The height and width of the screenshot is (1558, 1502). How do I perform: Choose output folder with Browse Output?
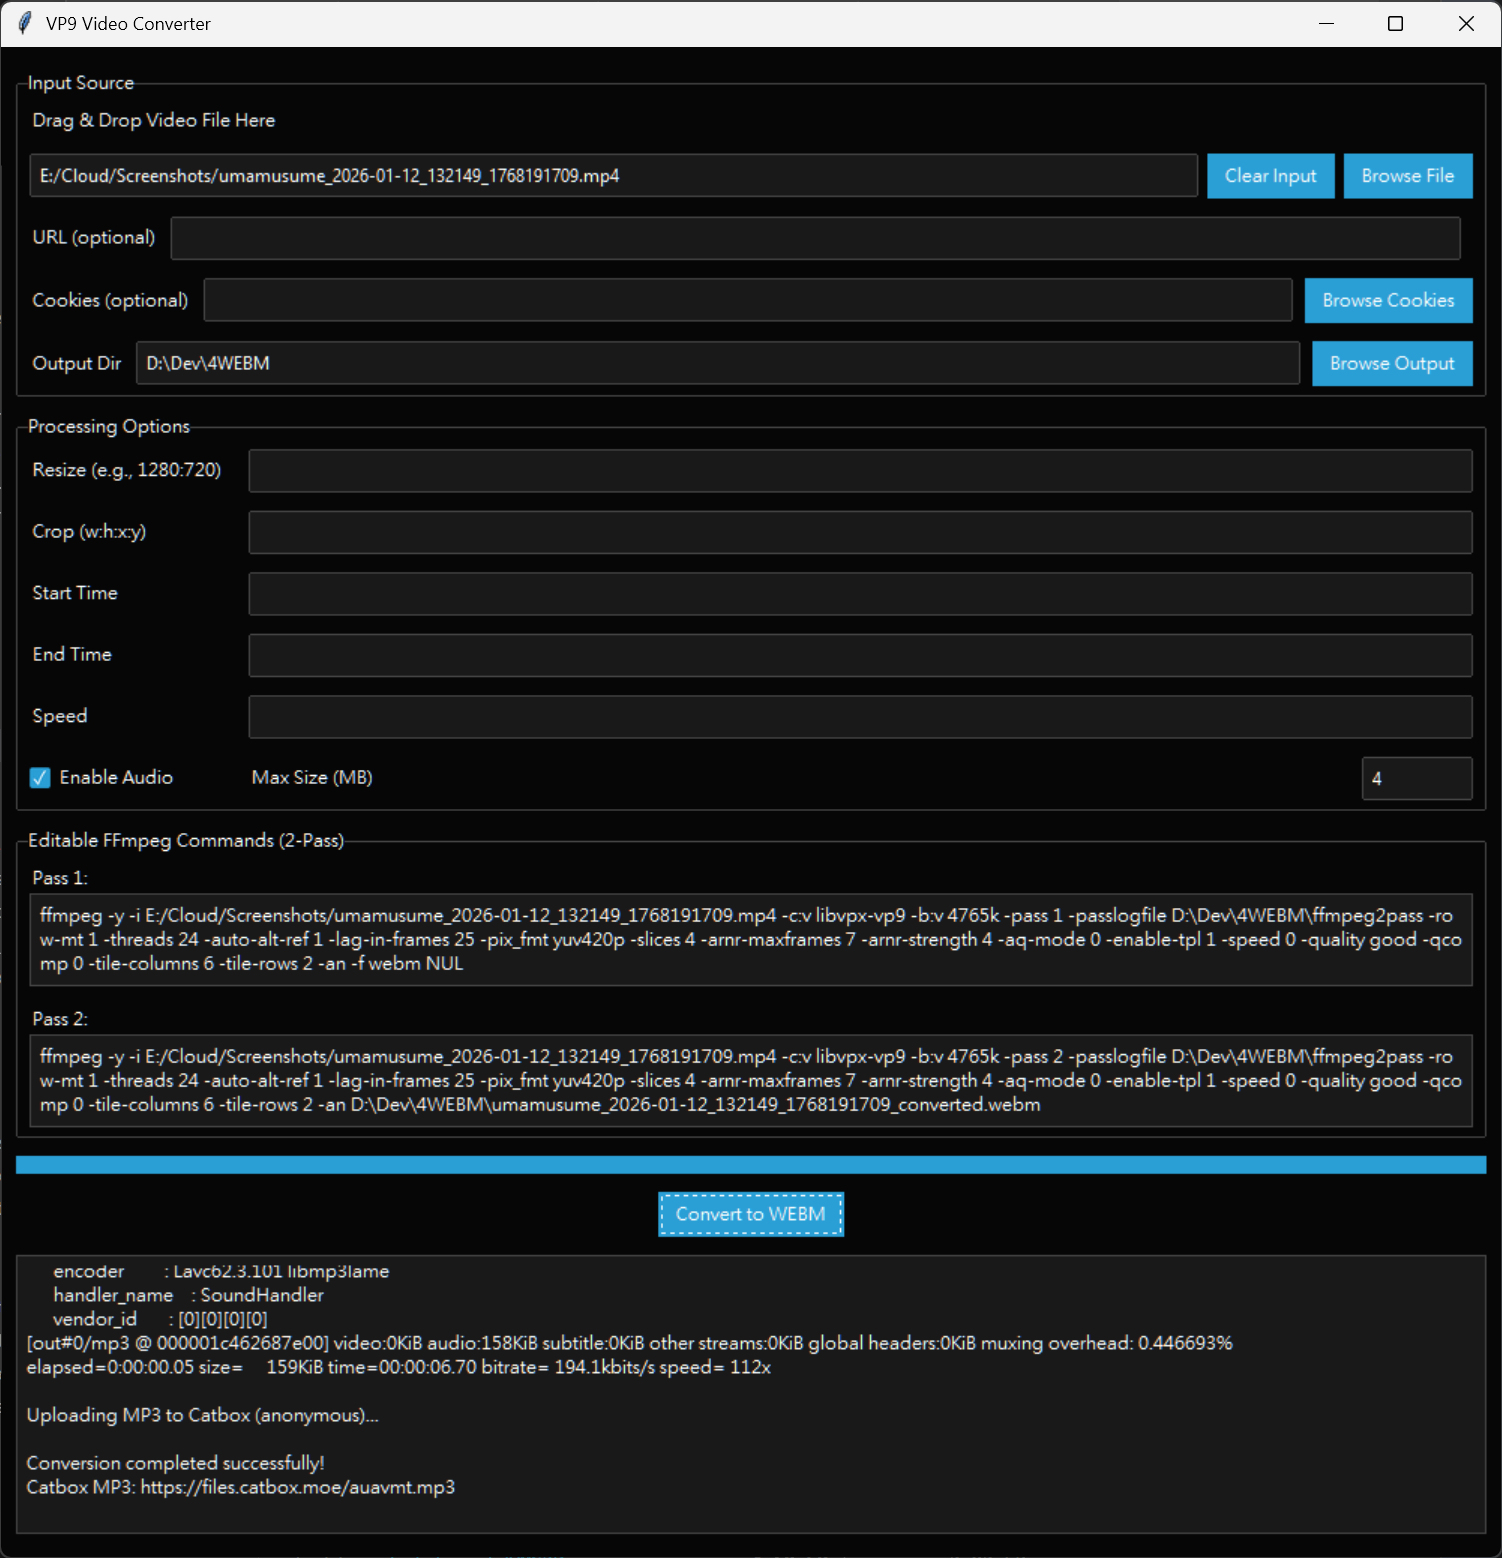click(1392, 363)
